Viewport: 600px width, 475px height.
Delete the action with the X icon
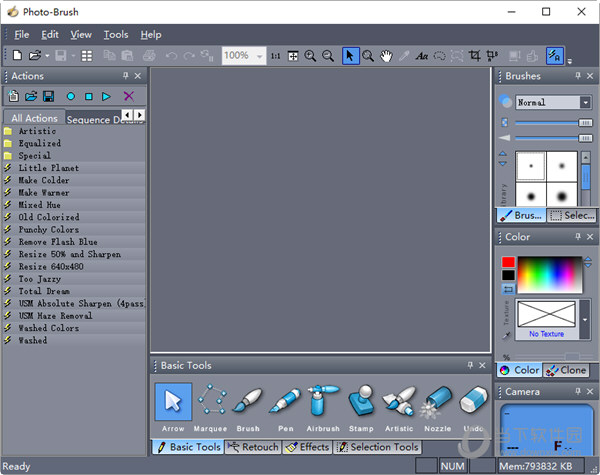(x=129, y=96)
